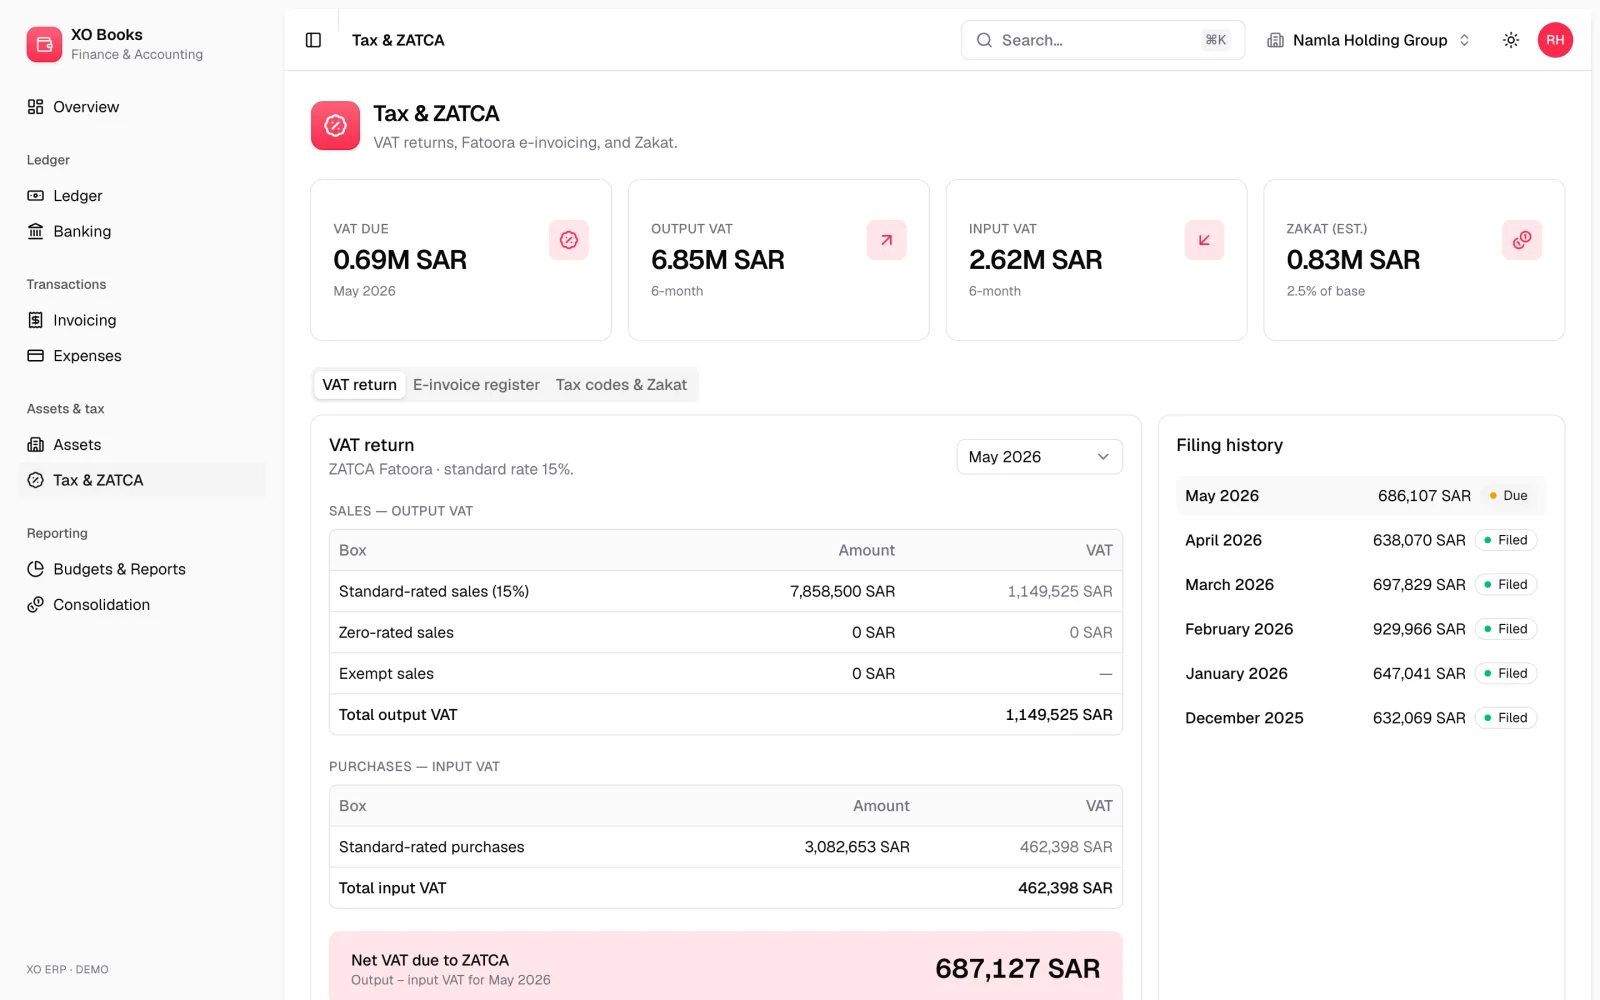Image resolution: width=1600 pixels, height=1000 pixels.
Task: Click the Tax & ZATCA header badge icon
Action: [335, 125]
